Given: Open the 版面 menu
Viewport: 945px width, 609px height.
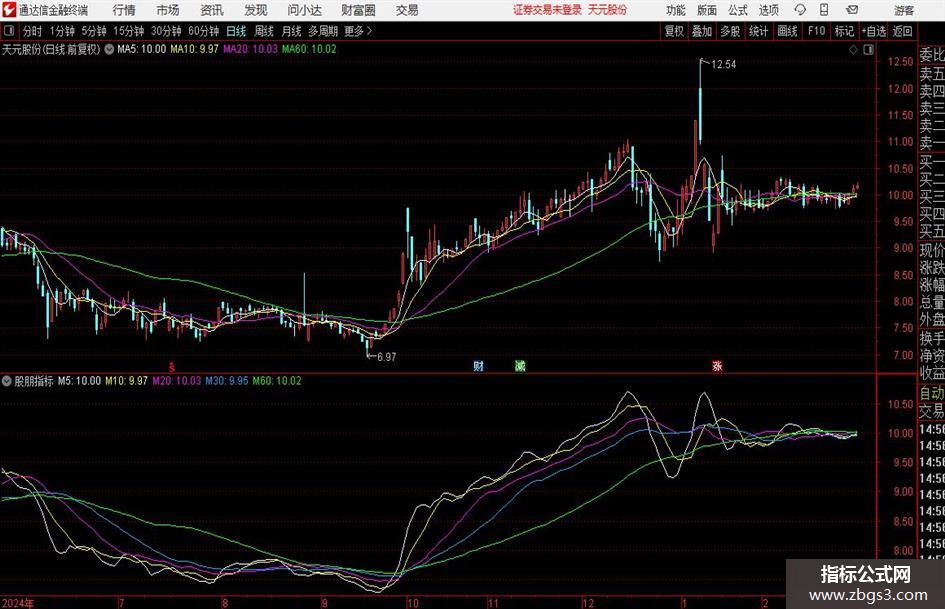Looking at the screenshot, I should pyautogui.click(x=706, y=10).
